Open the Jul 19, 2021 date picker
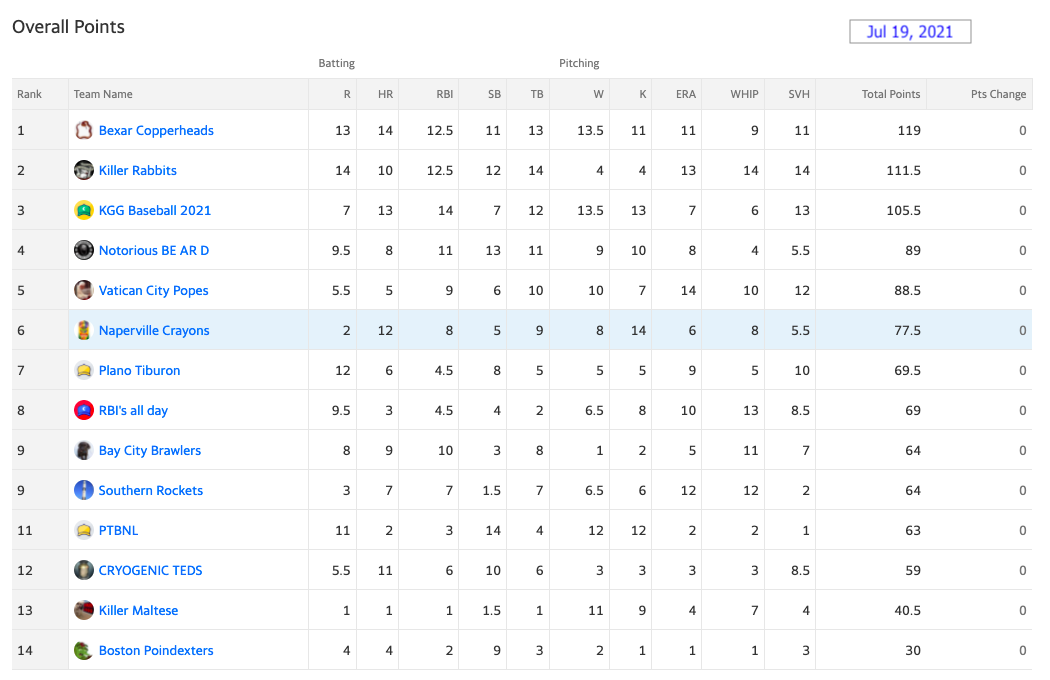1050x680 pixels. (910, 31)
